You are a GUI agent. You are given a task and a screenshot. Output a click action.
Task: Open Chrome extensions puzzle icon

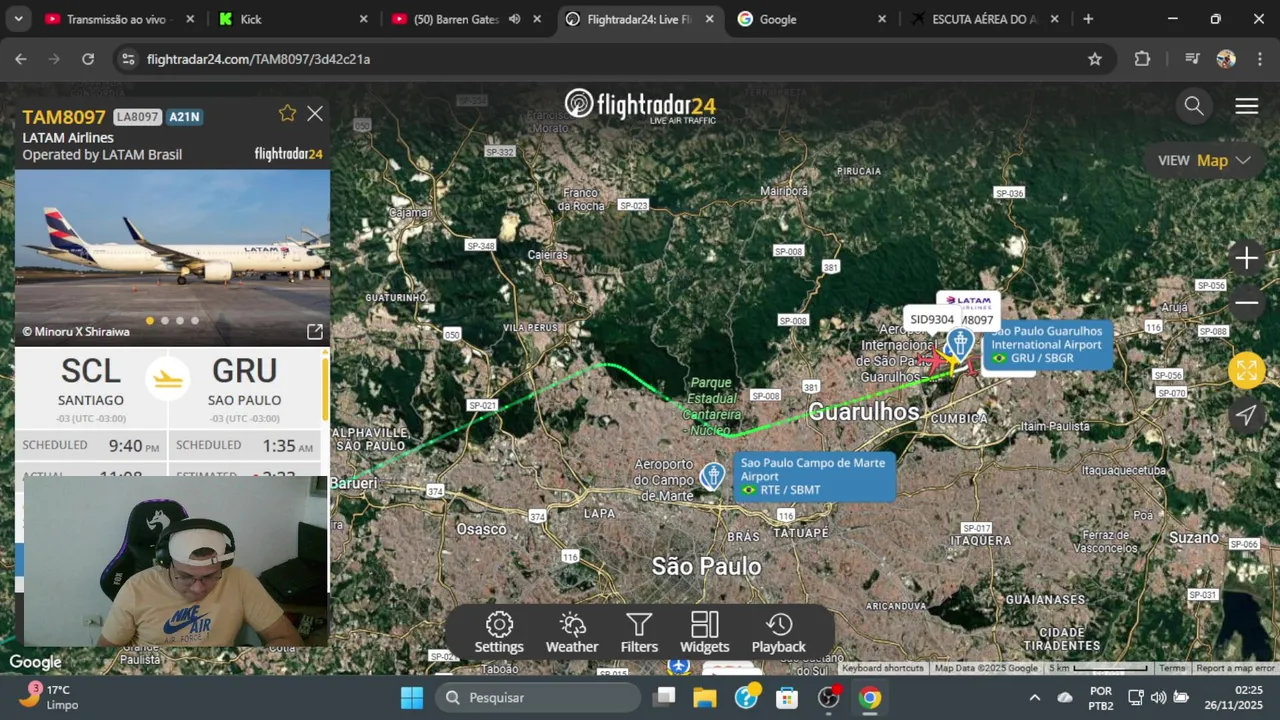(1142, 59)
